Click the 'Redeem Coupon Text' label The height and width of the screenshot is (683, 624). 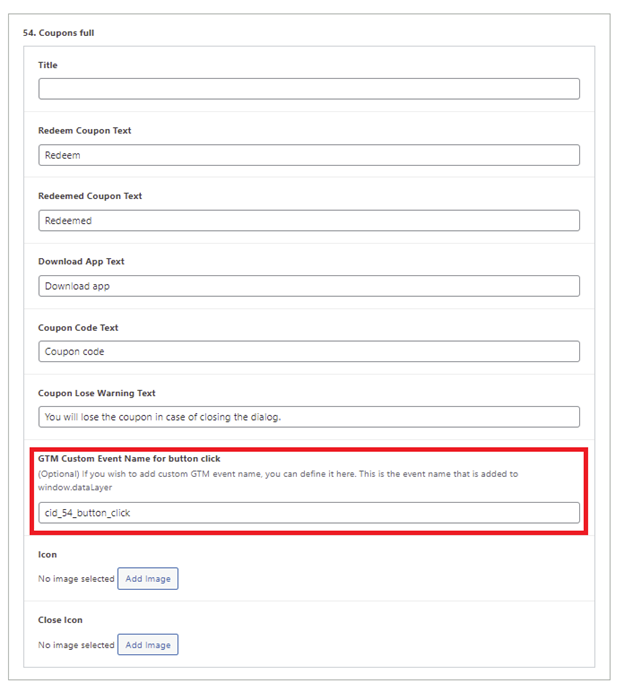[84, 130]
